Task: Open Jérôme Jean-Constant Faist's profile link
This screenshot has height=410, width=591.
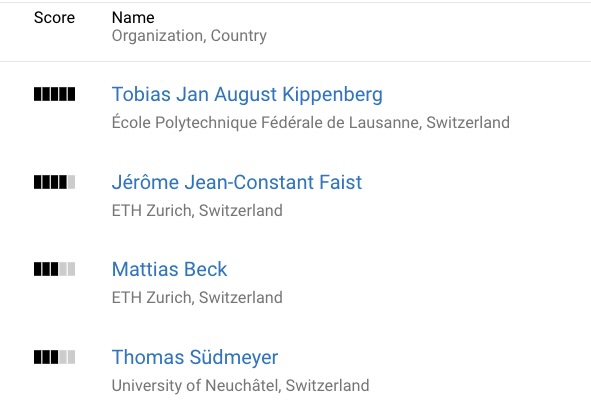Action: click(237, 182)
